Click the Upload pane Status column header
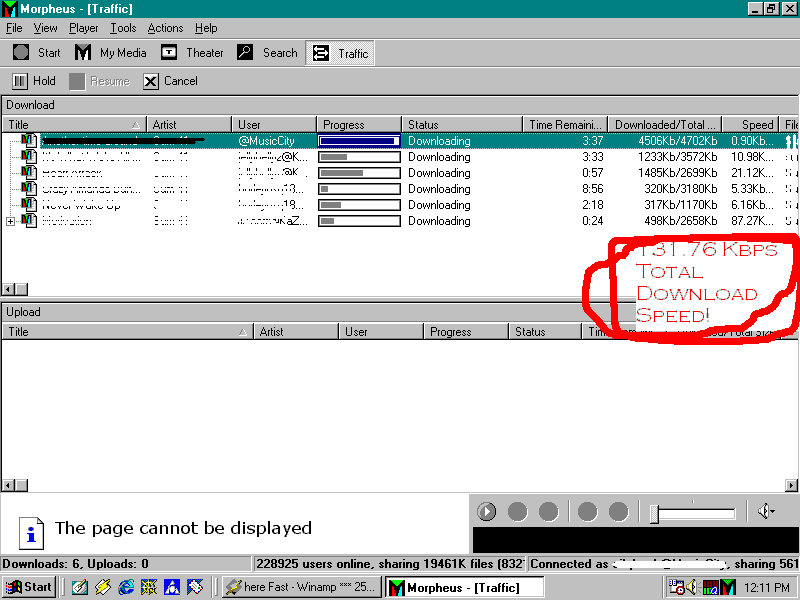800x600 pixels. coord(545,332)
